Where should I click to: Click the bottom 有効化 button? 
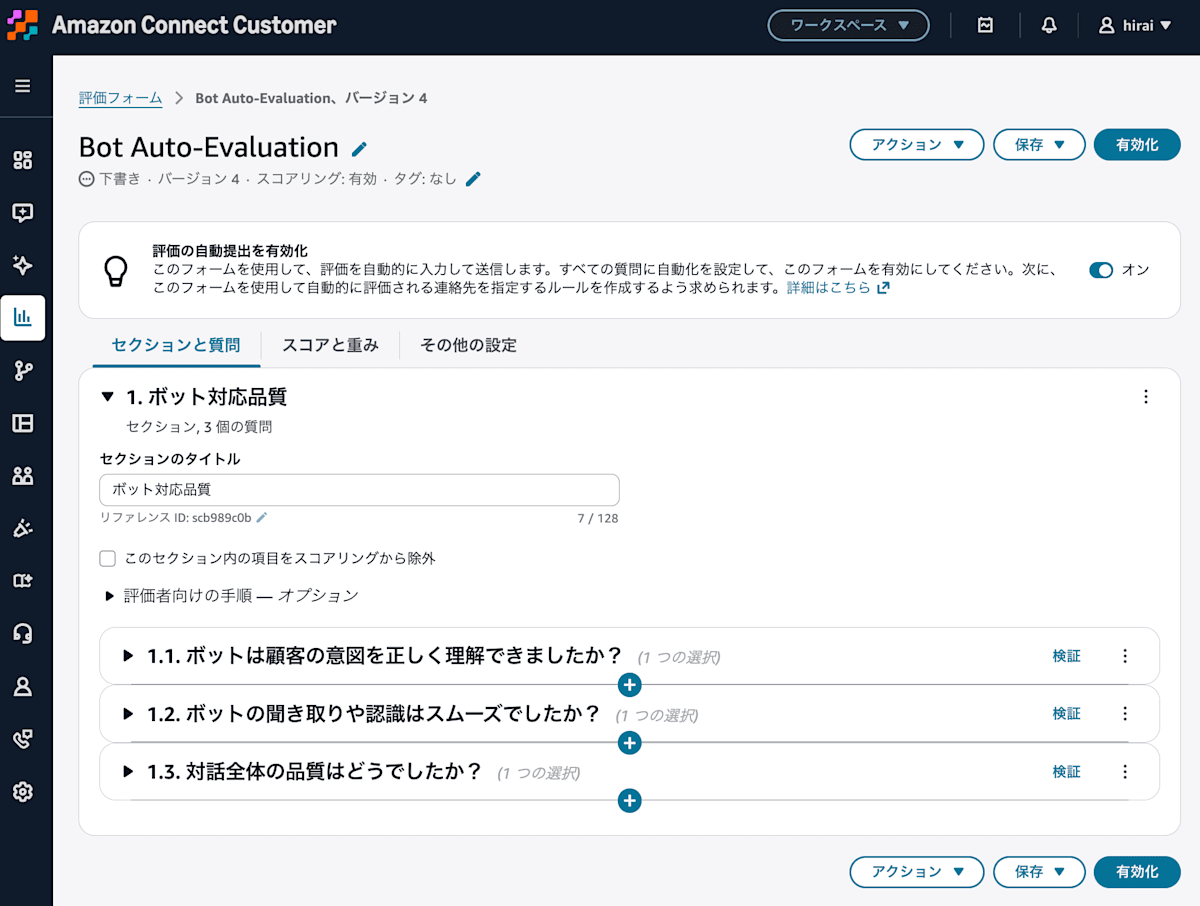point(1137,872)
